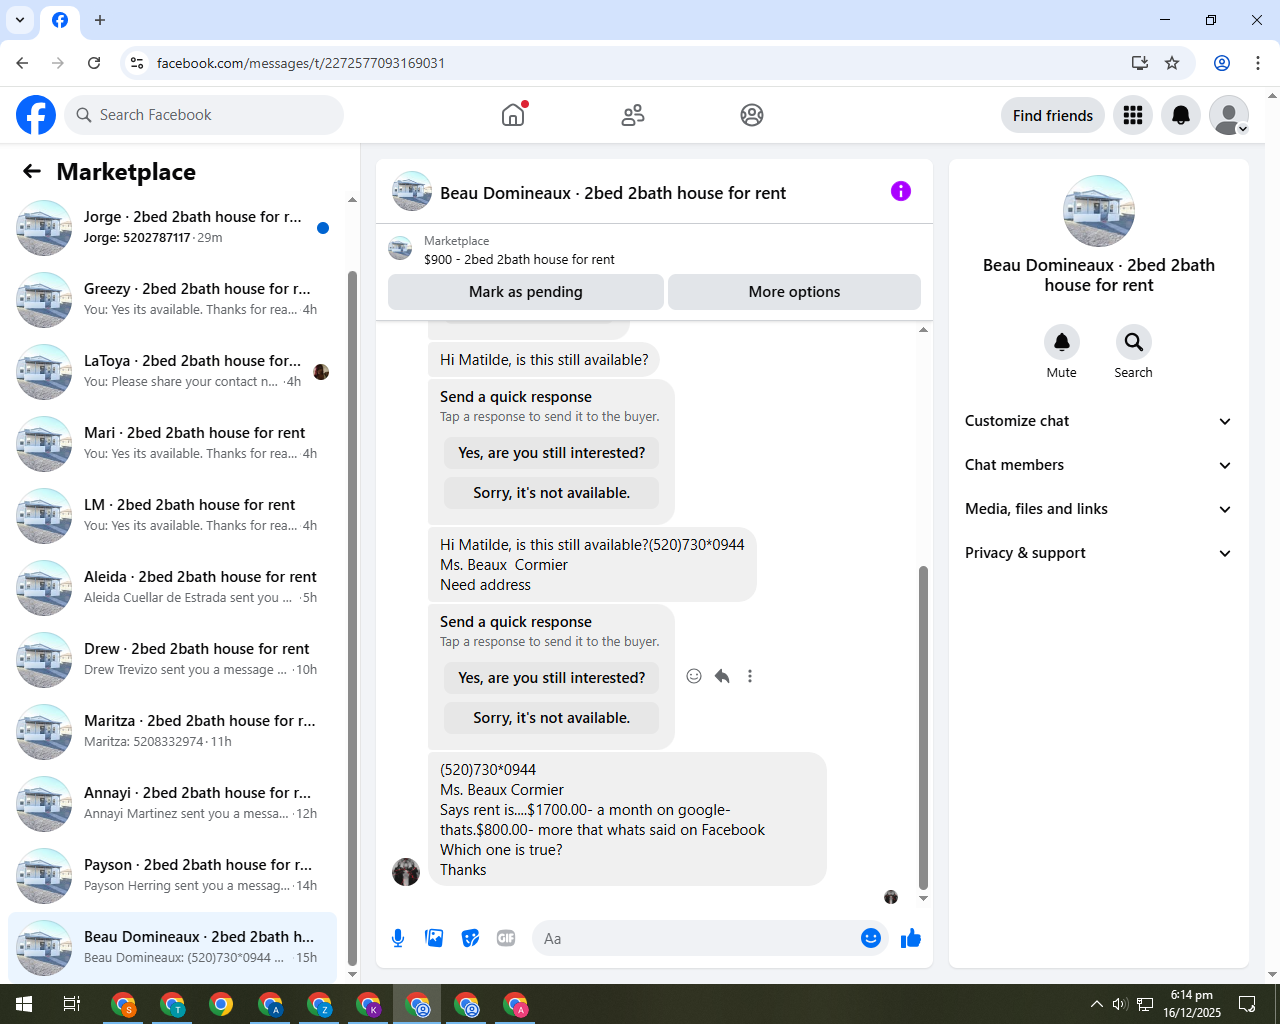Open Drew's conversation

[x=172, y=659]
